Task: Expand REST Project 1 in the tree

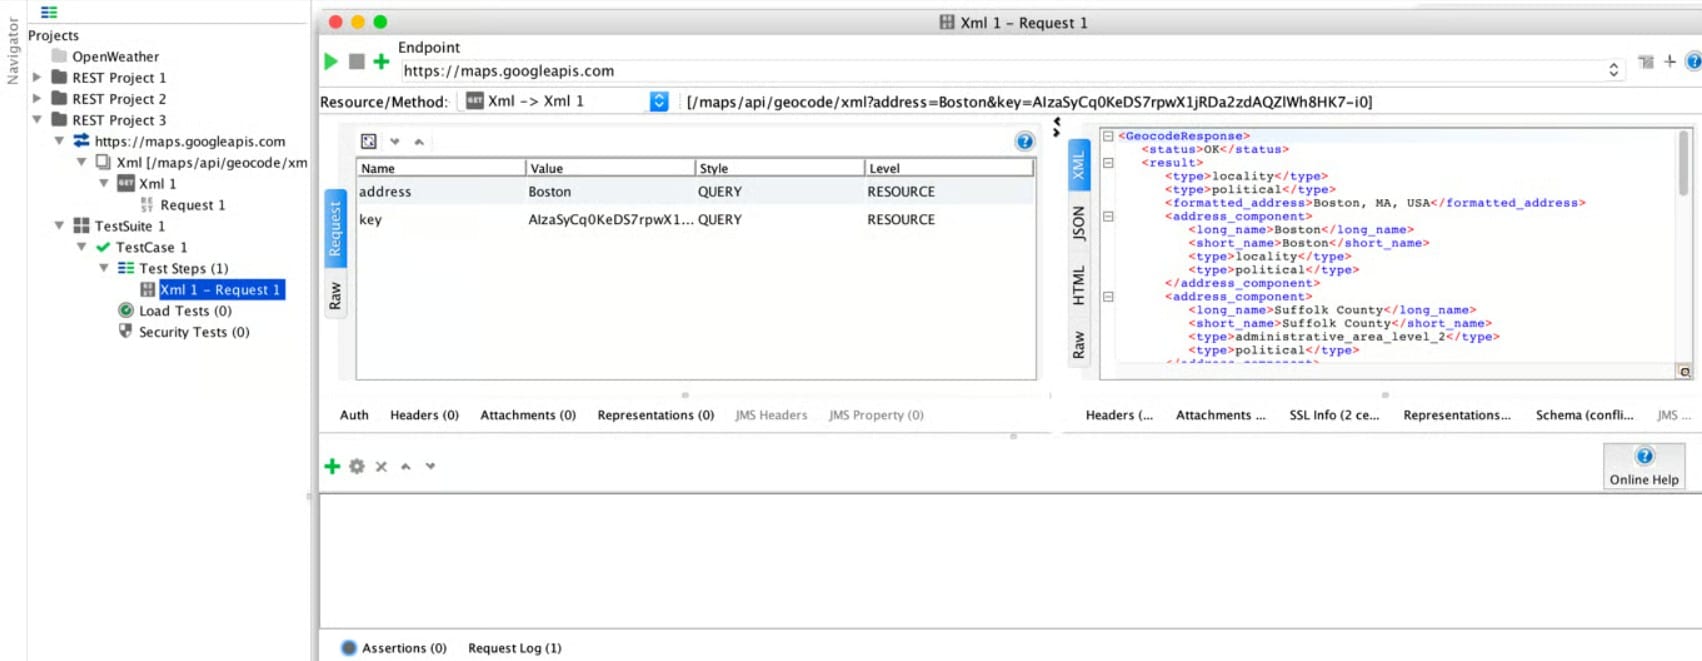Action: tap(37, 77)
